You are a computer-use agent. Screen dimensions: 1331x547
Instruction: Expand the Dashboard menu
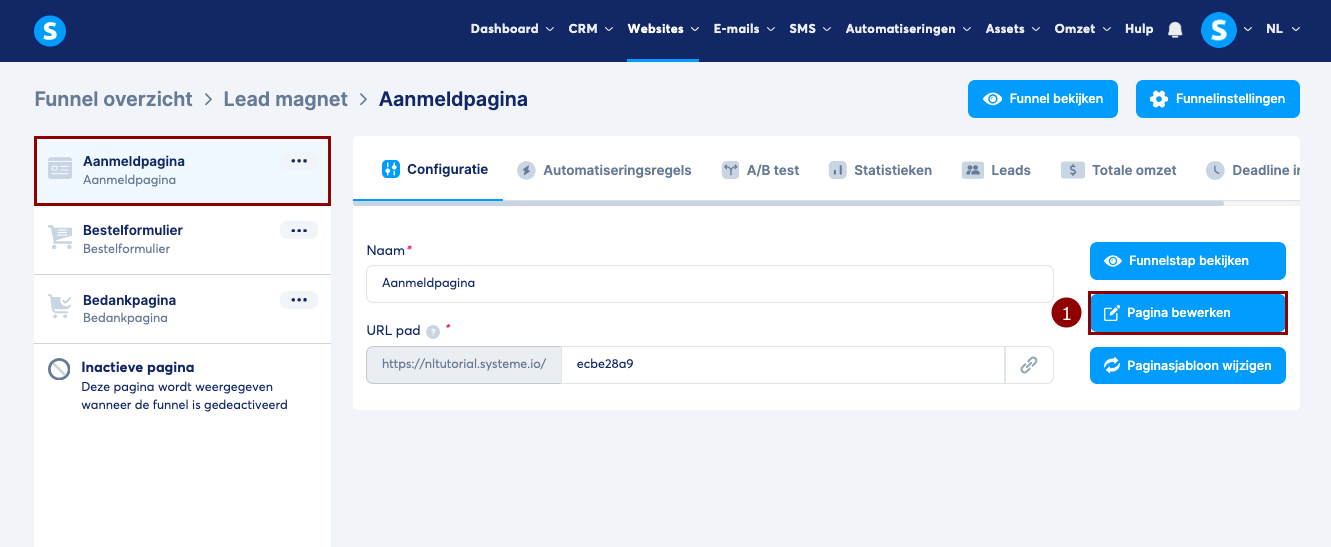tap(512, 29)
